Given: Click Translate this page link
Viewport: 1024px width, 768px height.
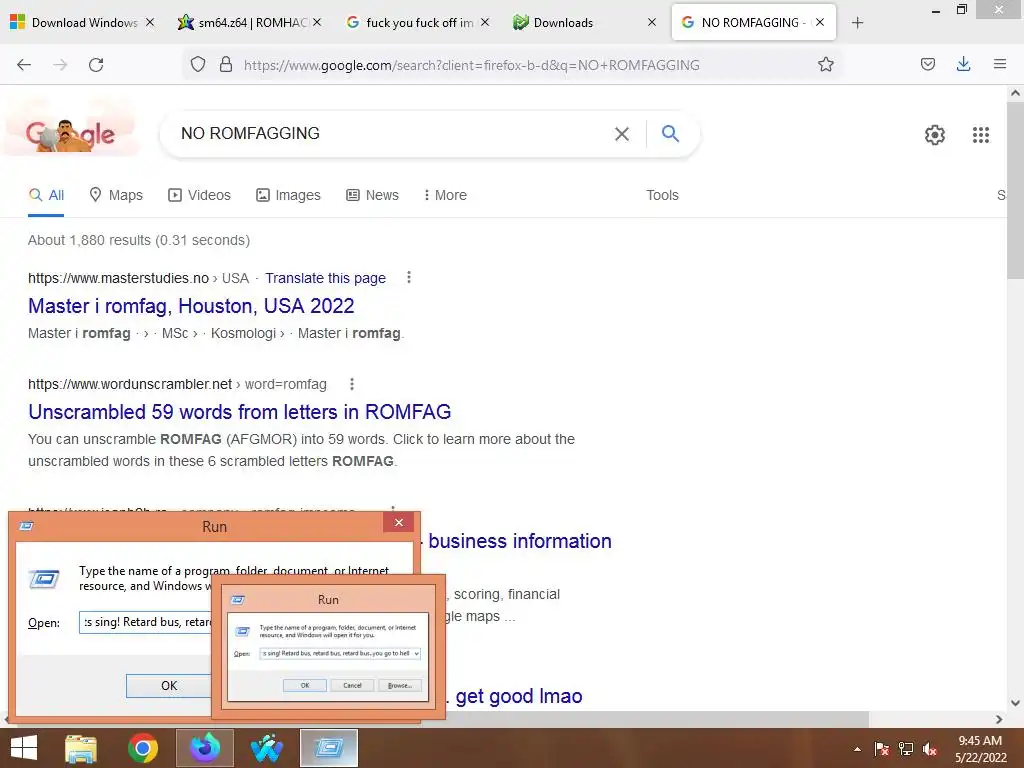Looking at the screenshot, I should [325, 278].
